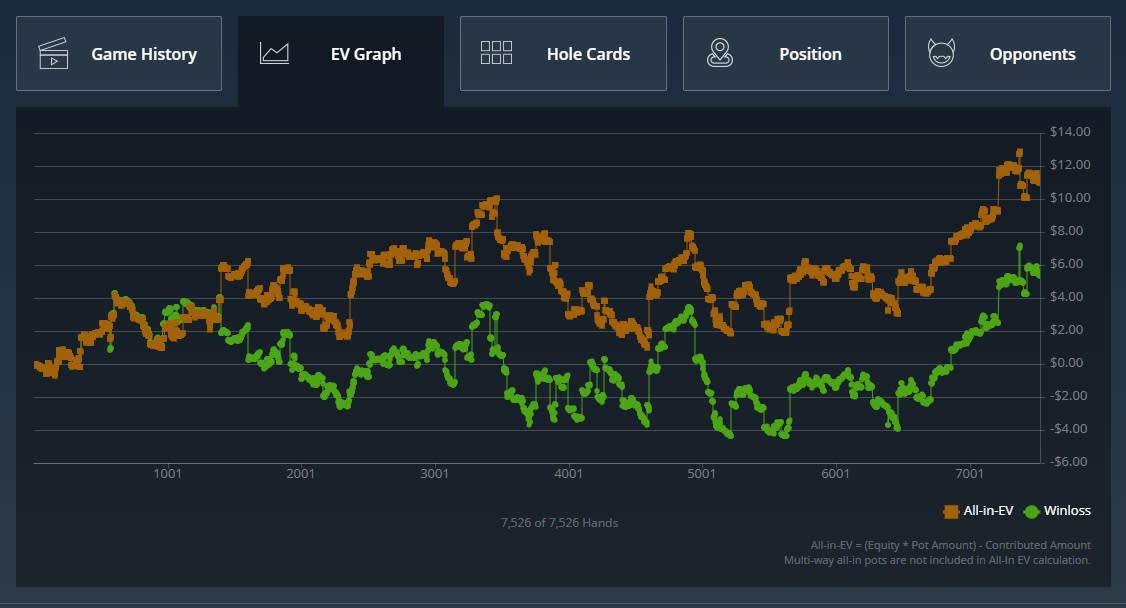Toggle the All-in-EV legend series

978,511
